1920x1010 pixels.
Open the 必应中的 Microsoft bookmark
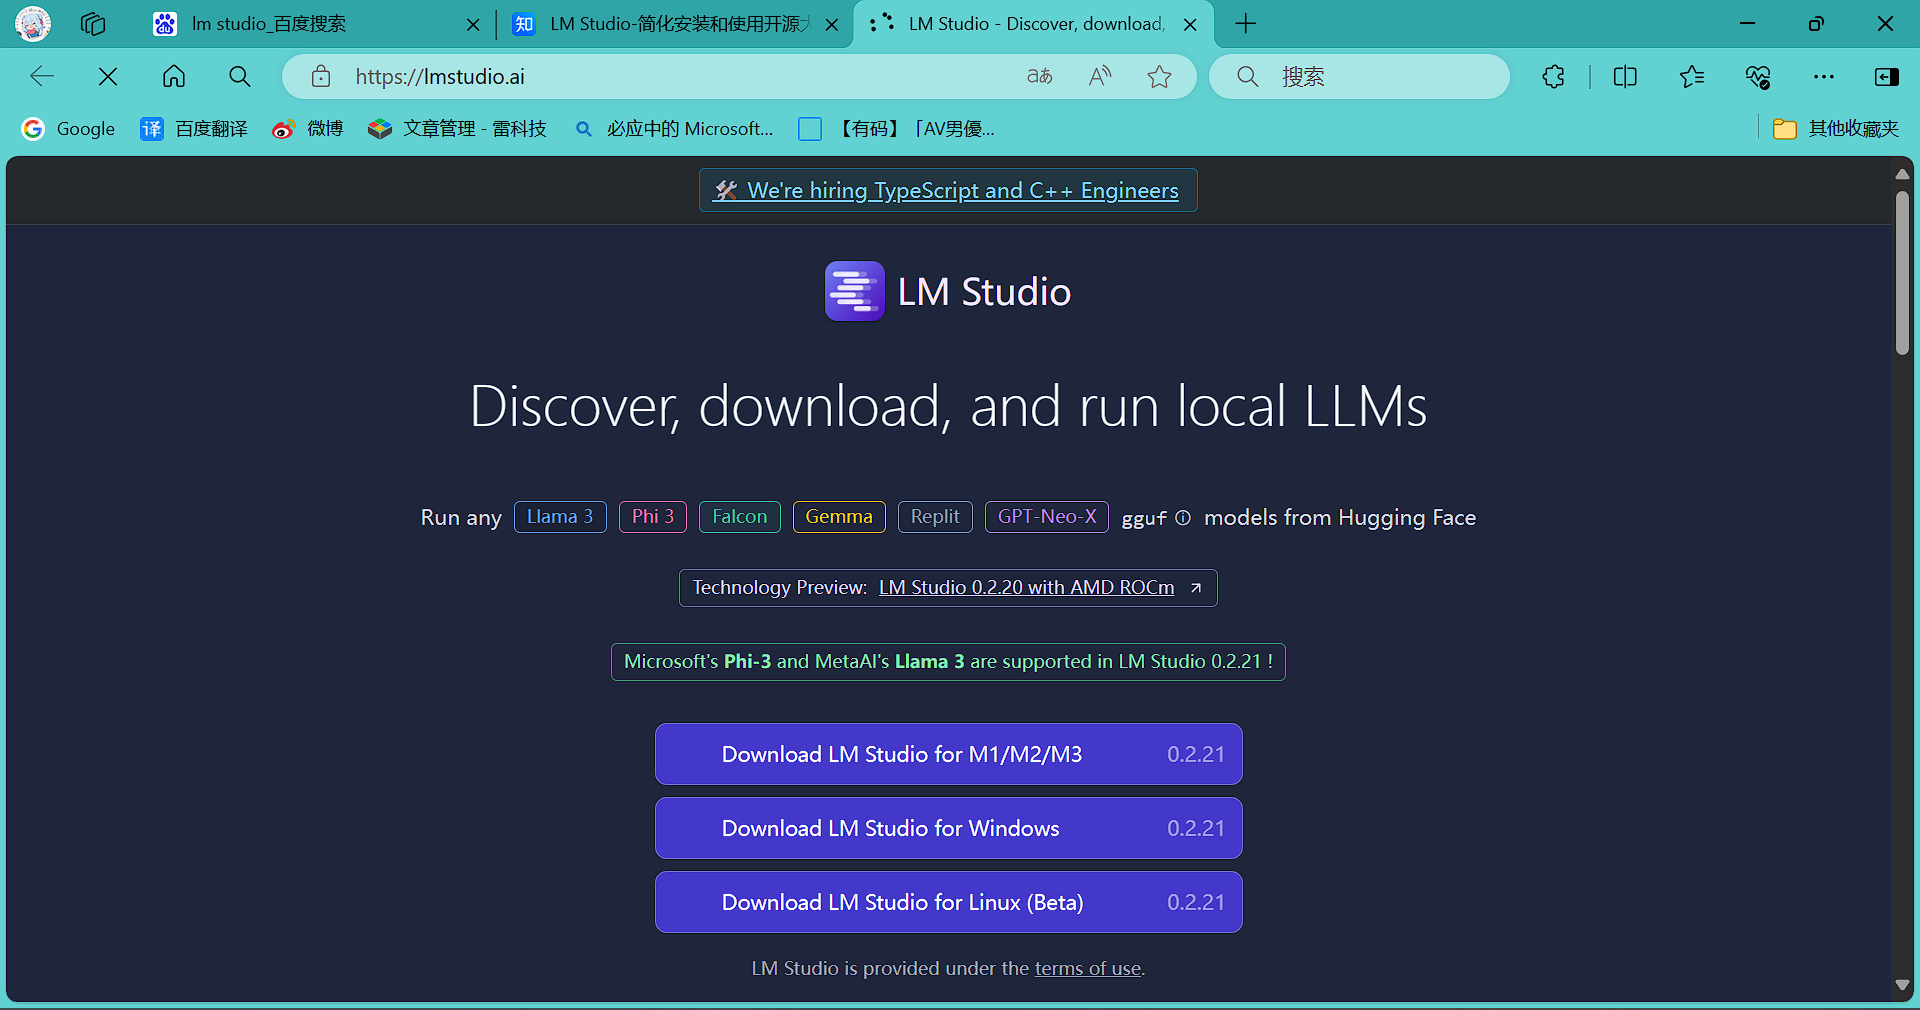pos(674,129)
